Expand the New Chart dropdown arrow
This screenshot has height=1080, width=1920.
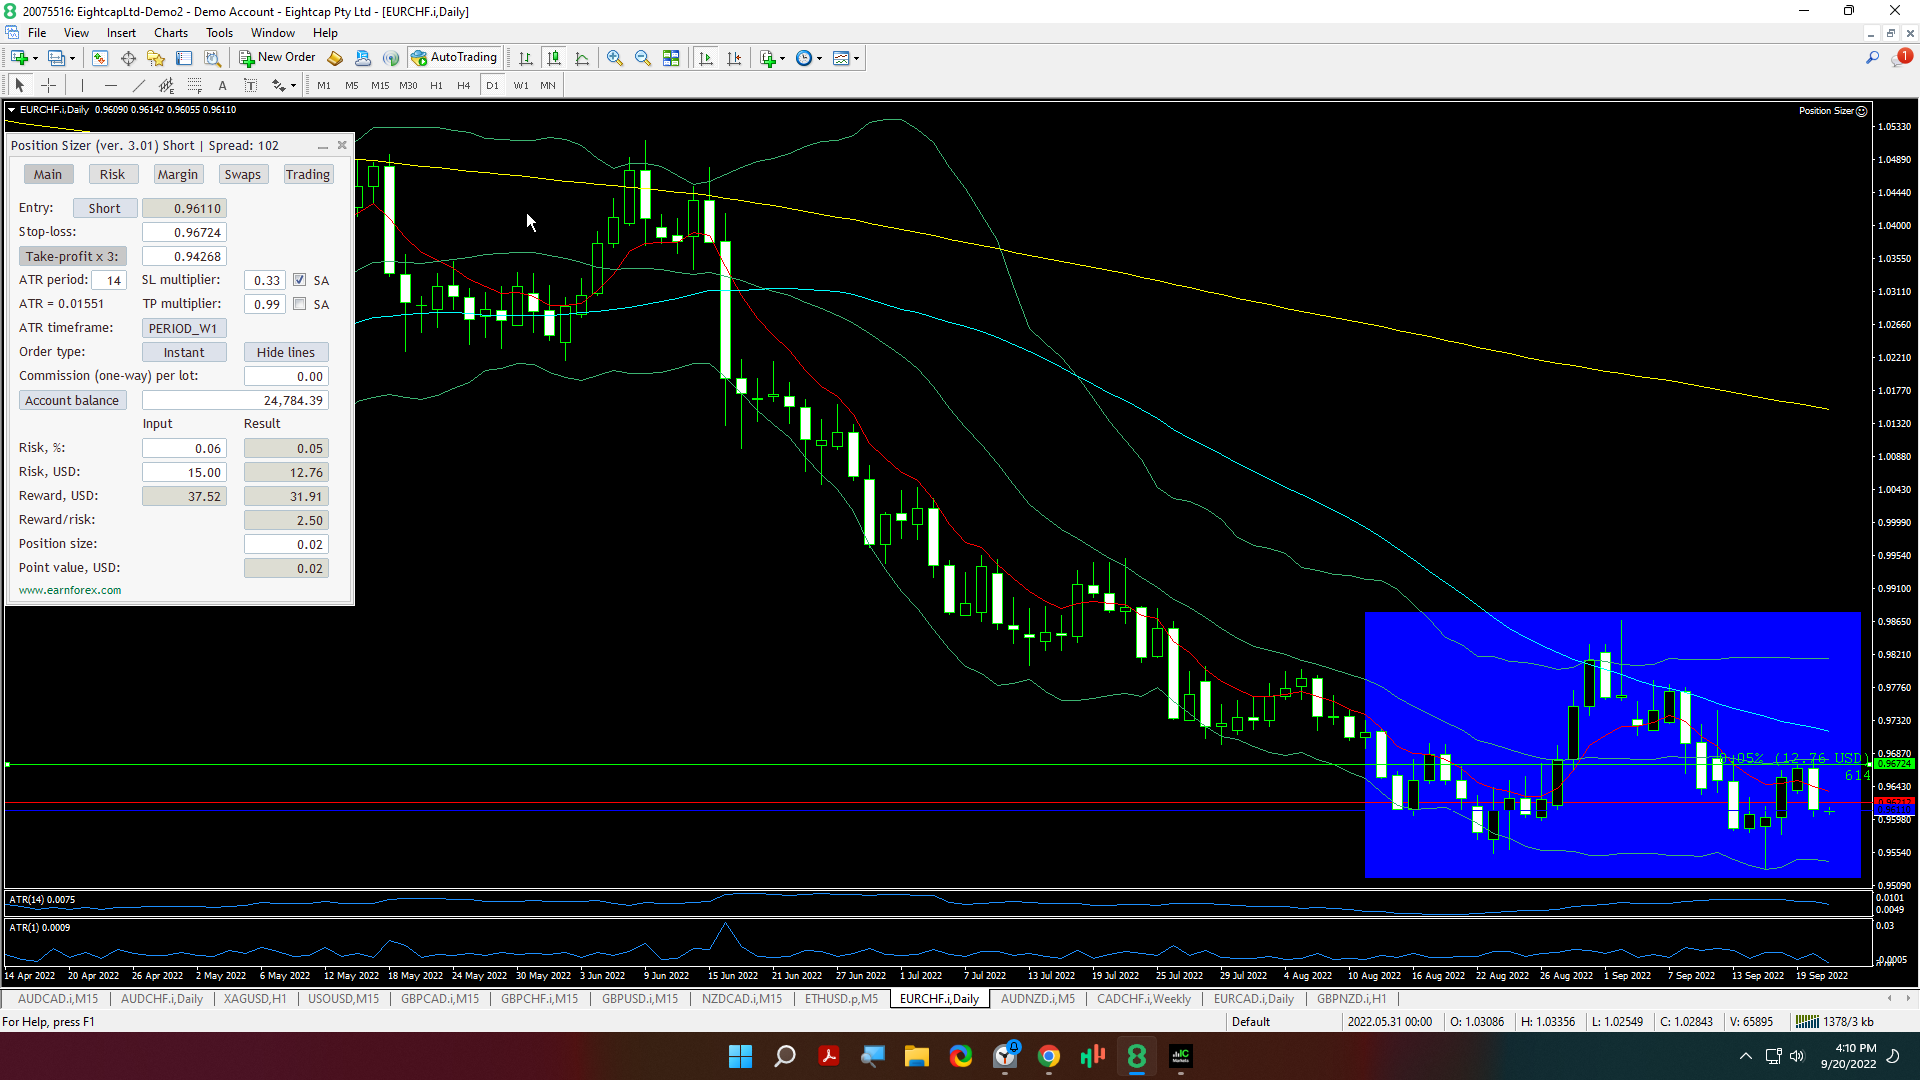point(35,58)
